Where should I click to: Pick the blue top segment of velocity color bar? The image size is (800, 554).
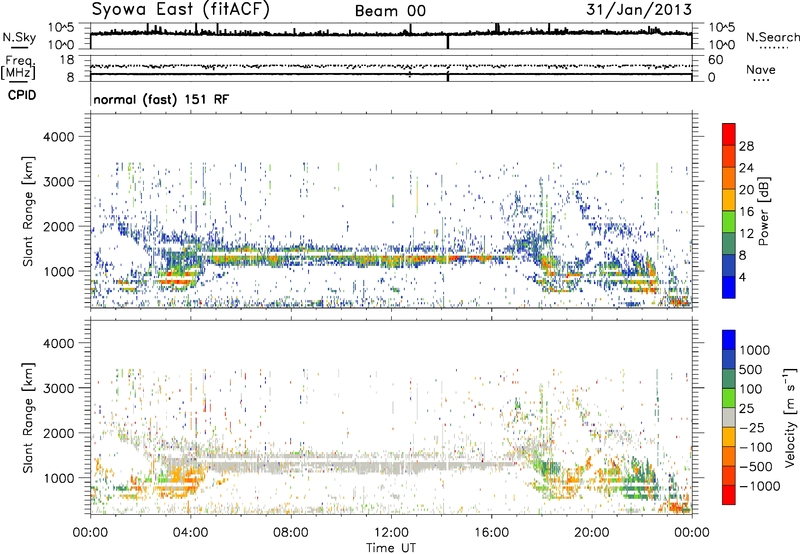click(x=729, y=340)
